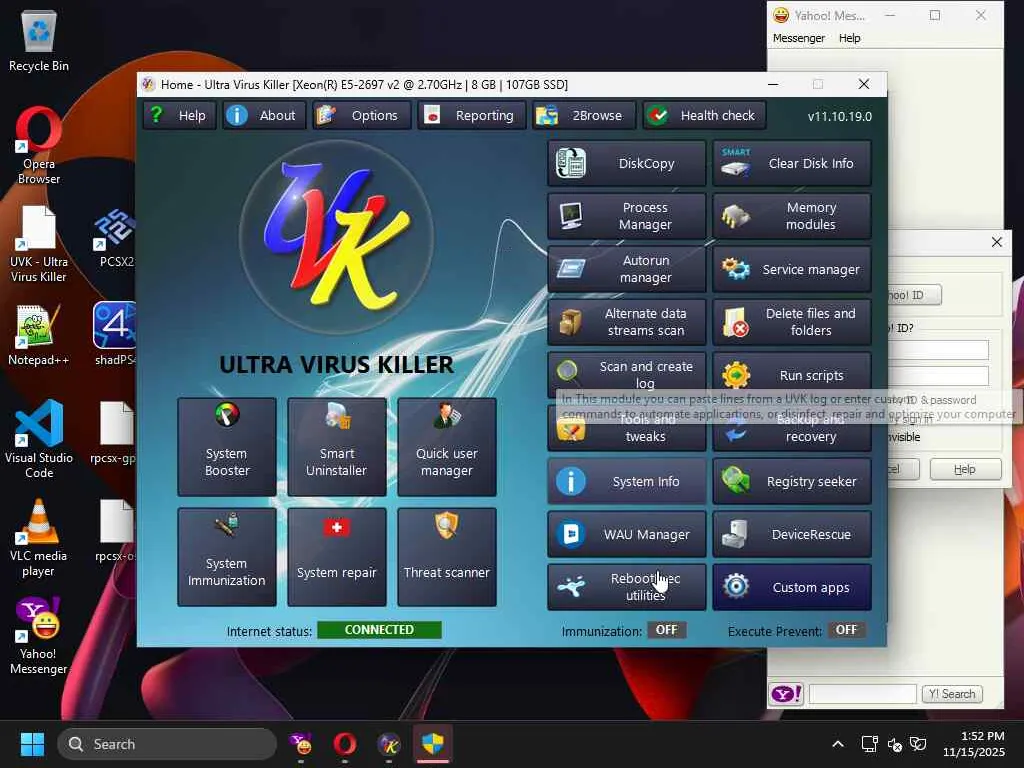Viewport: 1024px width, 768px height.
Task: Open WAU Manager
Action: [x=626, y=534]
